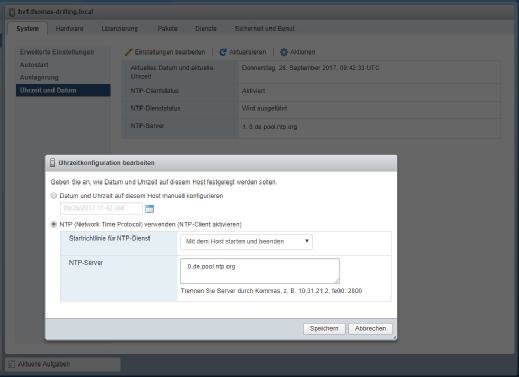Screen dimensions: 519x377
Task: Open the Aktionen gear icon
Action: 284,52
